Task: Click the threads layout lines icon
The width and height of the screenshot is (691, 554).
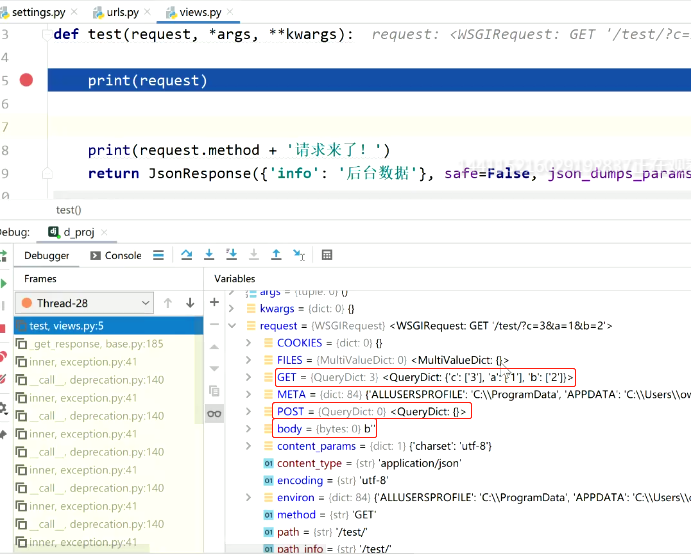Action: click(x=158, y=255)
